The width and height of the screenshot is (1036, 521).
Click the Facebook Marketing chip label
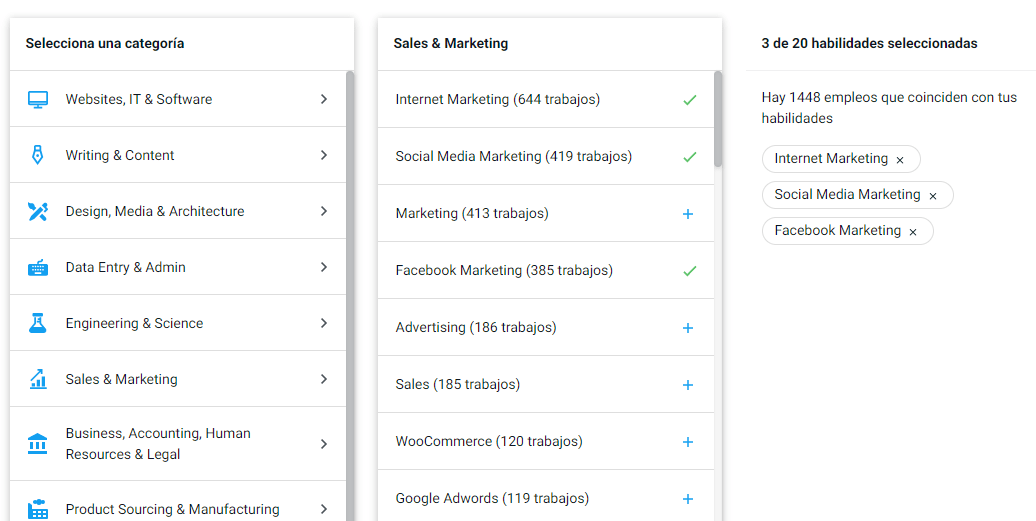coord(838,230)
